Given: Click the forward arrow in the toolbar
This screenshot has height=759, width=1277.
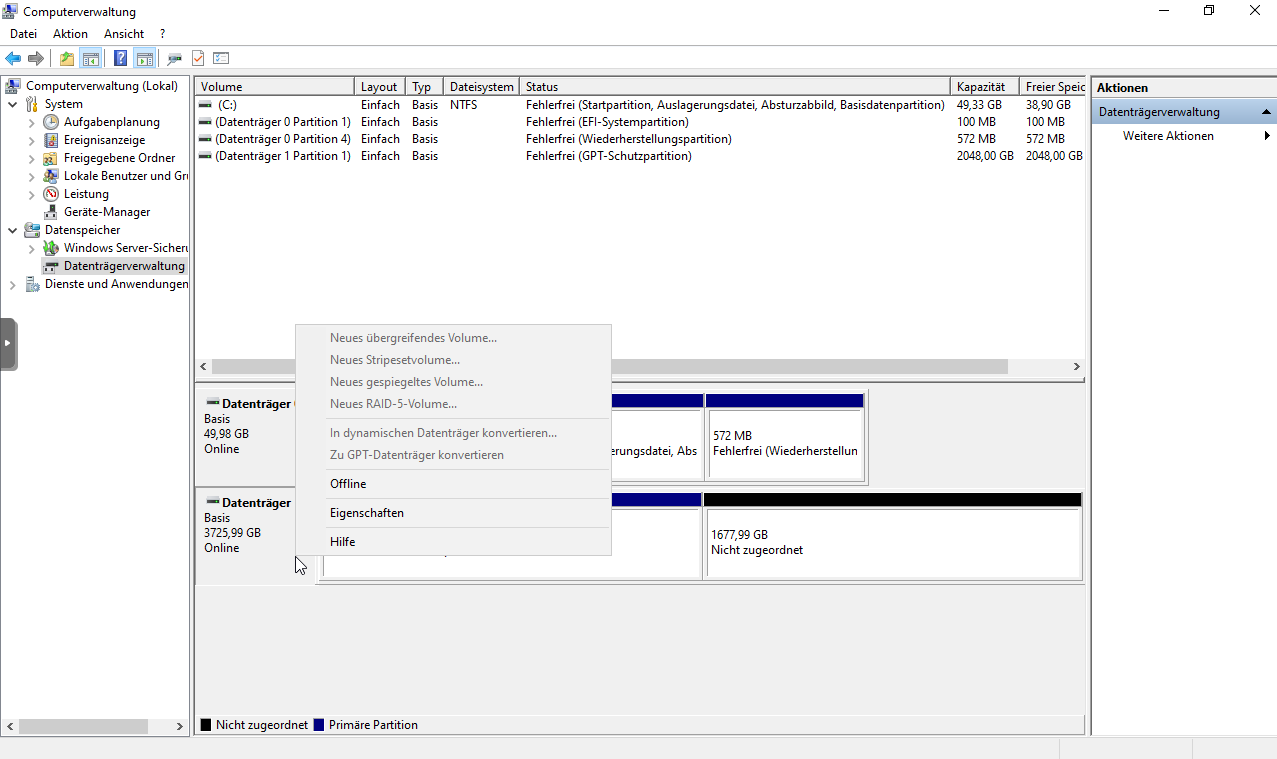Looking at the screenshot, I should (x=35, y=58).
